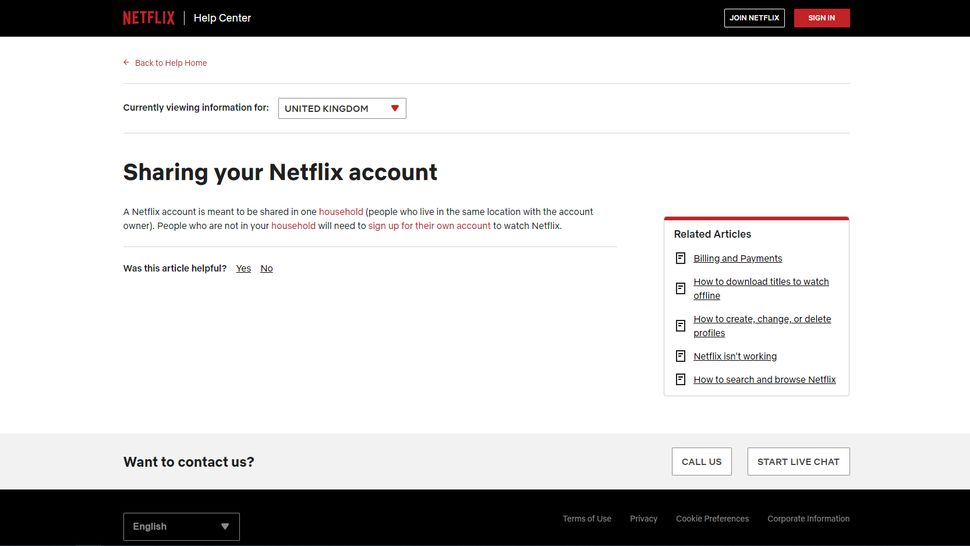
Task: Click the 'Related Articles' heading
Action: click(713, 234)
